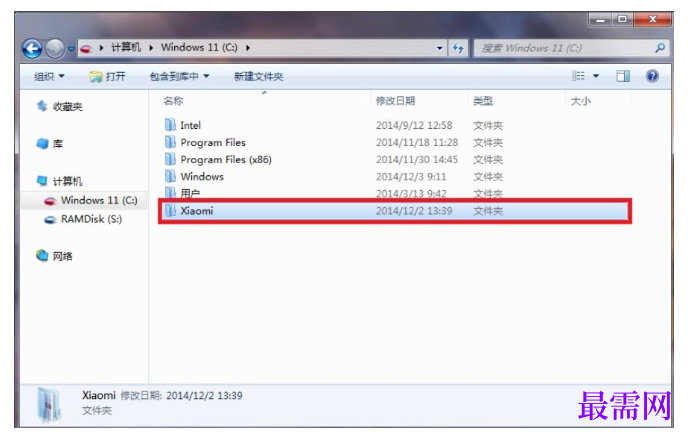Expand the arrow between 计算机 and Windows 11

coord(151,48)
